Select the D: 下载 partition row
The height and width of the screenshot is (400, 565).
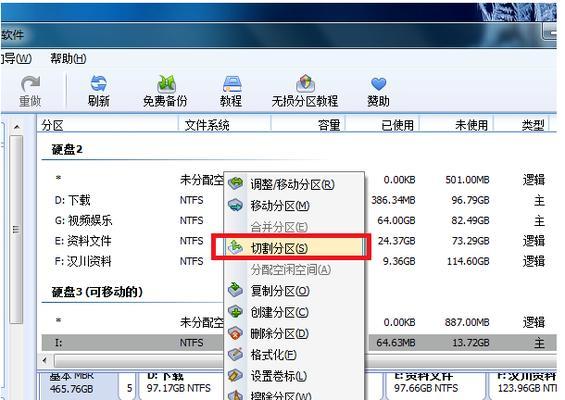[x=299, y=200]
